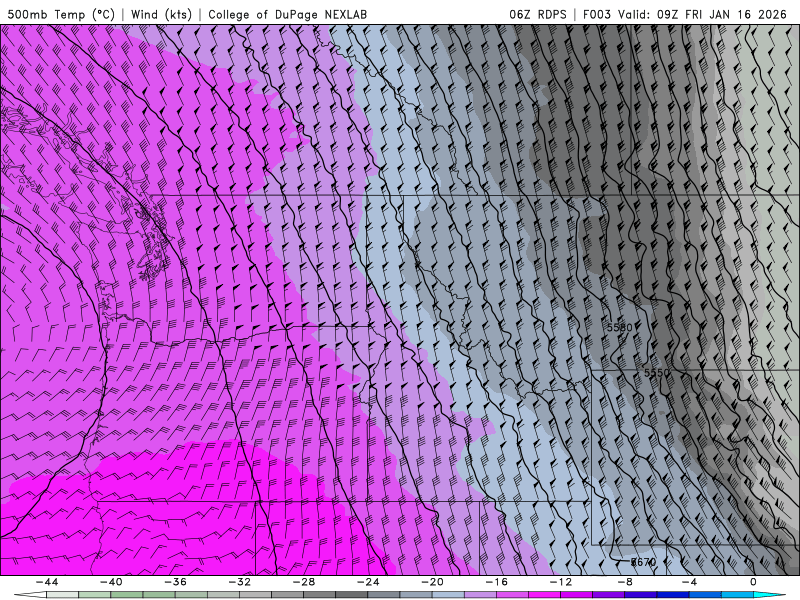Viewport: 800px width, 600px height.
Task: Click the -44 colorbar label
Action: point(46,582)
